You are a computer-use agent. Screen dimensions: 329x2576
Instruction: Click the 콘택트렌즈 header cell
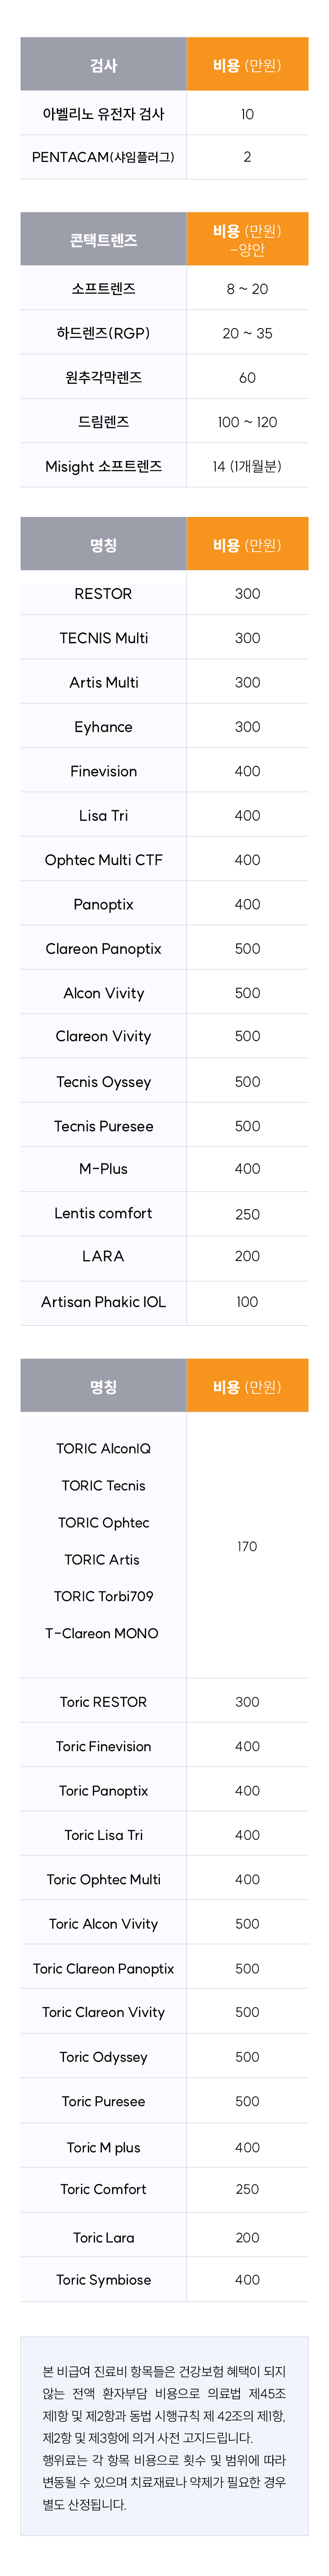[103, 240]
